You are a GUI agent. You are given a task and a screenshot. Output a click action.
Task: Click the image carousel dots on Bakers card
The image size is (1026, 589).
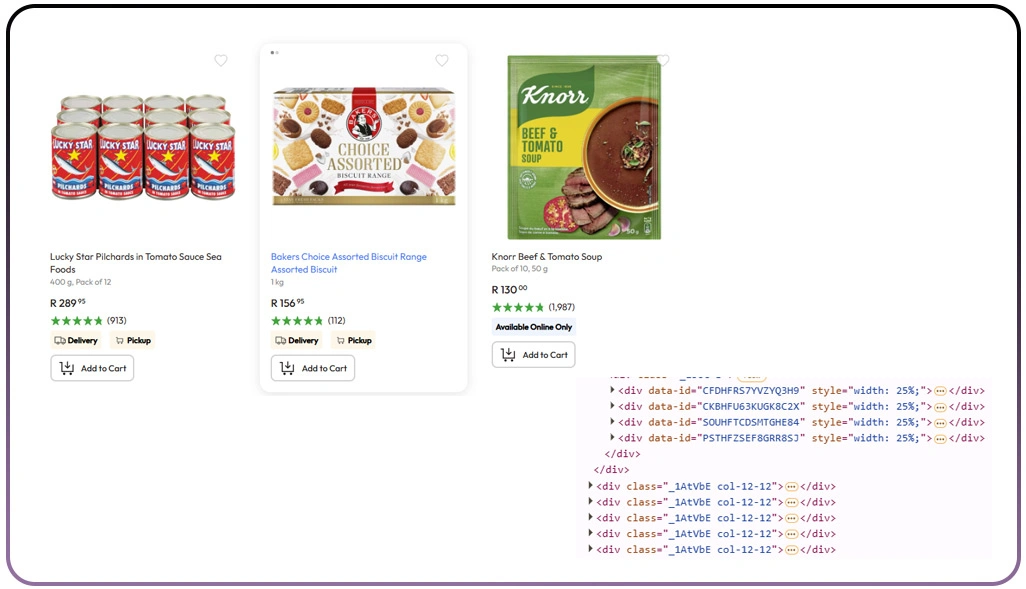tap(275, 52)
